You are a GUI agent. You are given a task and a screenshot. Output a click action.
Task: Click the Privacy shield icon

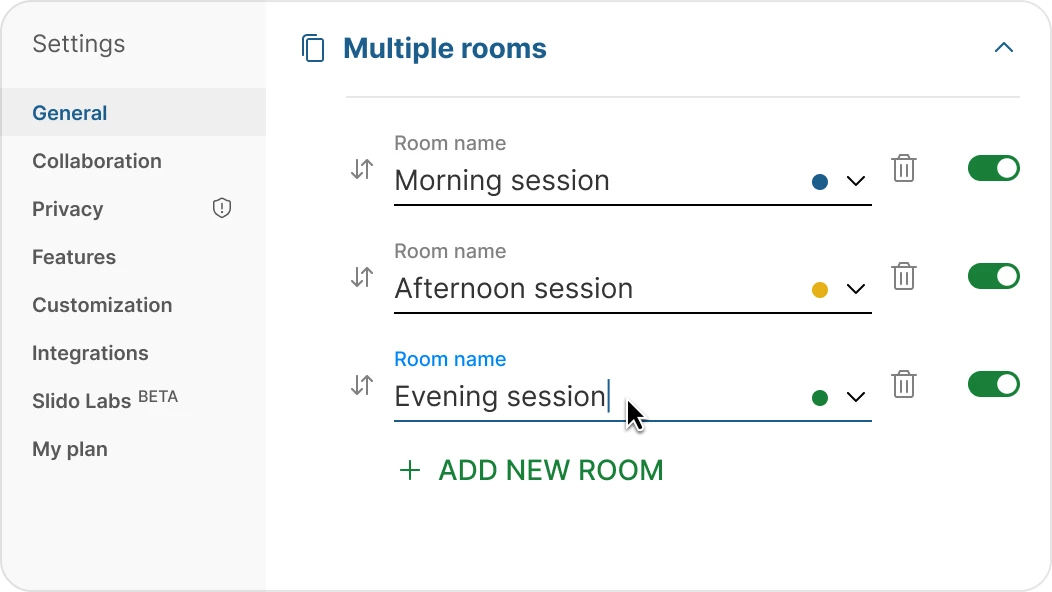point(222,208)
